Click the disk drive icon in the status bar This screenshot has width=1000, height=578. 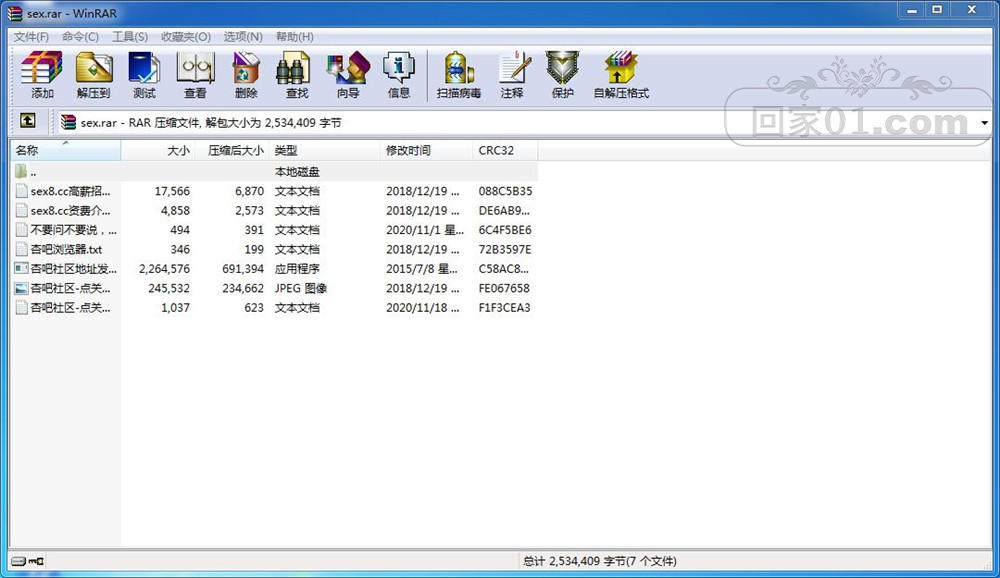click(x=18, y=561)
